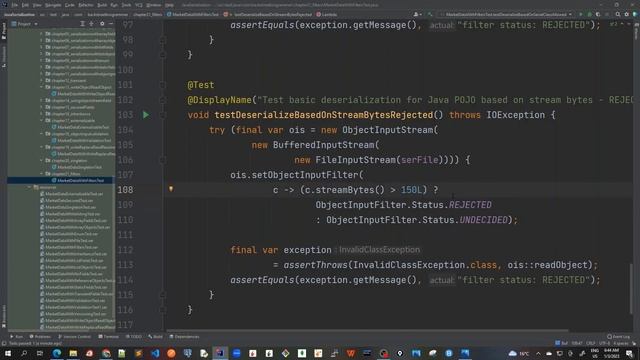Open File Explorer from taskbar
The height and width of the screenshot is (360, 640).
(x=73, y=353)
